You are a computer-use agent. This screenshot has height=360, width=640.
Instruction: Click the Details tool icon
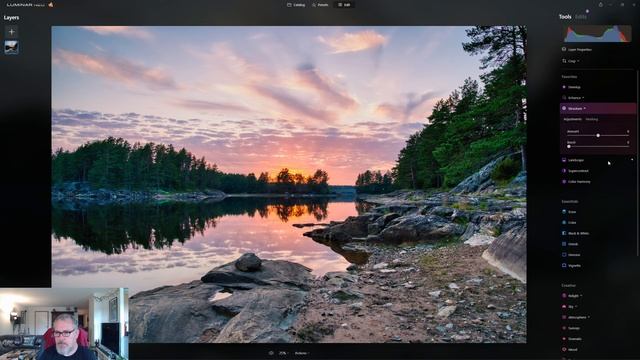click(x=564, y=244)
